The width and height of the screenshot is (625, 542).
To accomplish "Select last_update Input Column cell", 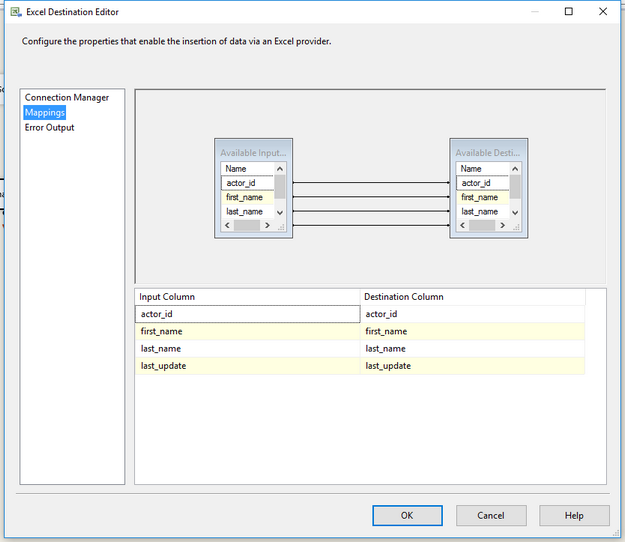I will pyautogui.click(x=248, y=366).
